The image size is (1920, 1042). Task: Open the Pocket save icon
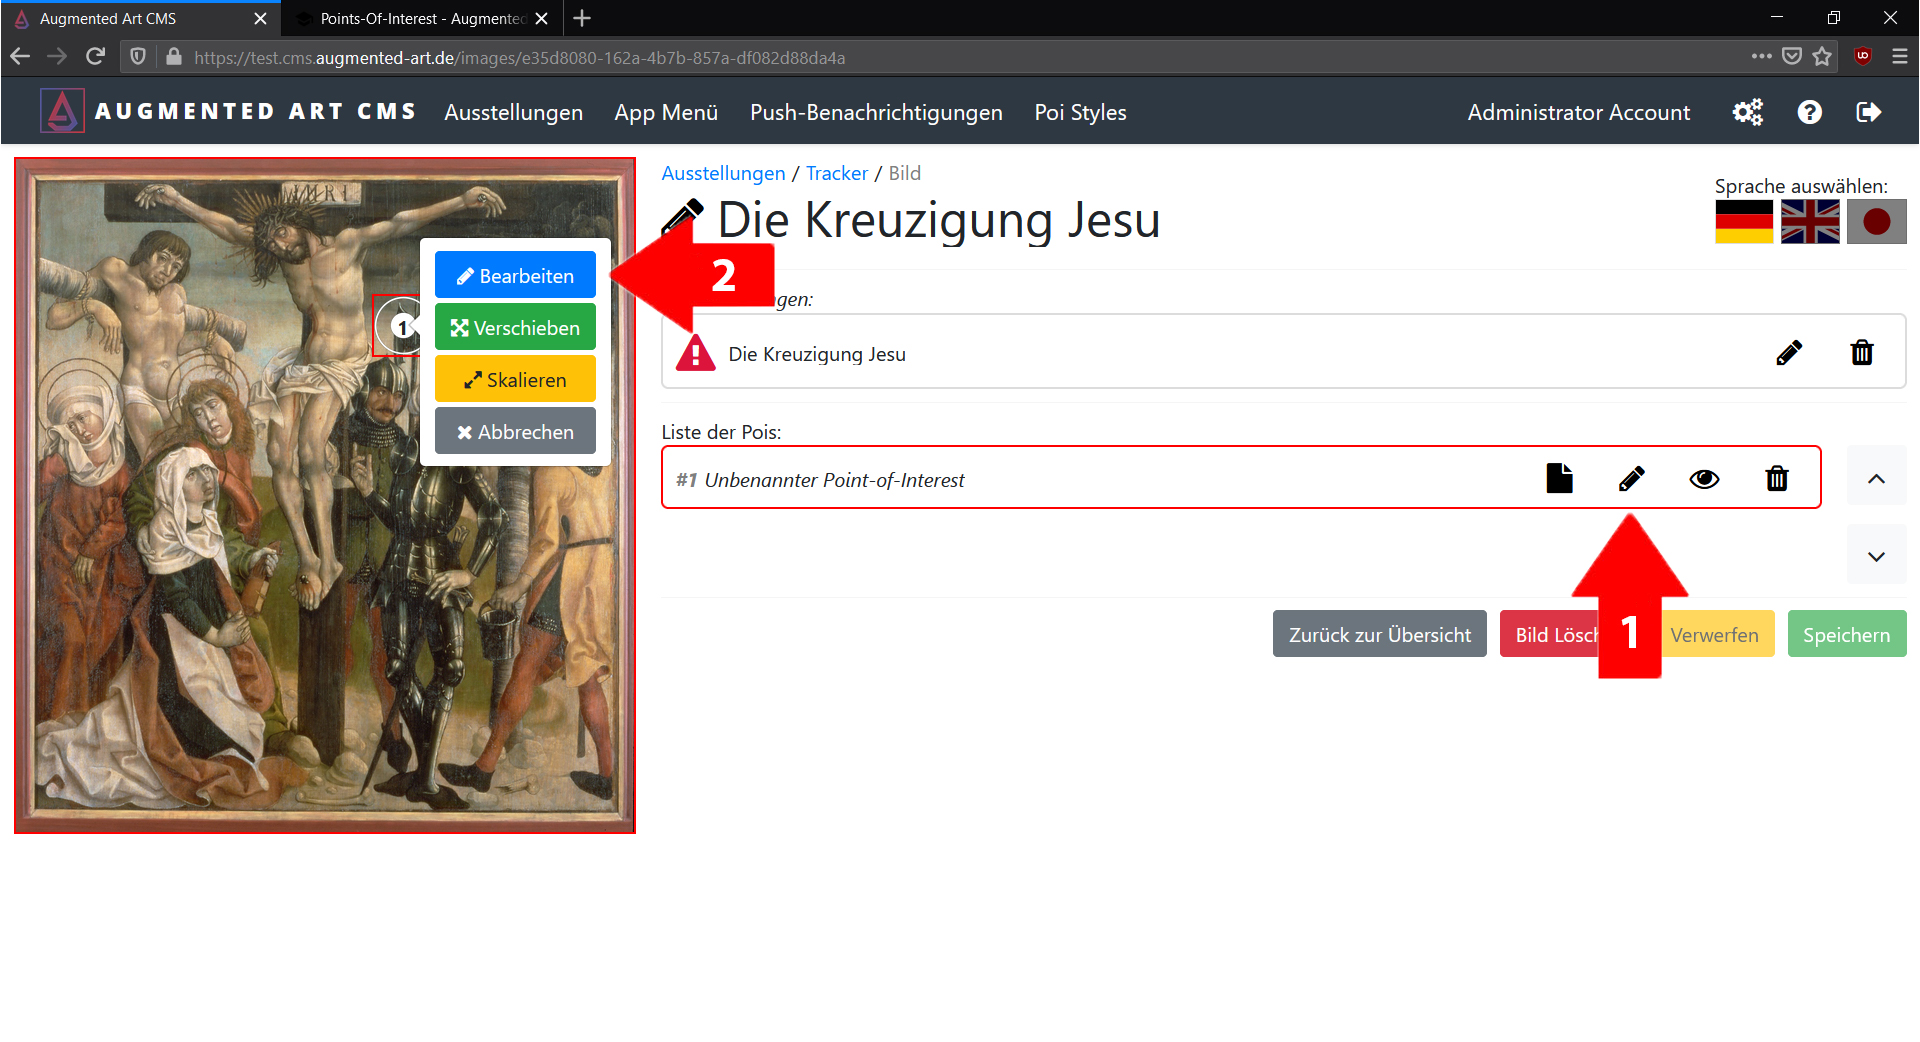point(1792,57)
